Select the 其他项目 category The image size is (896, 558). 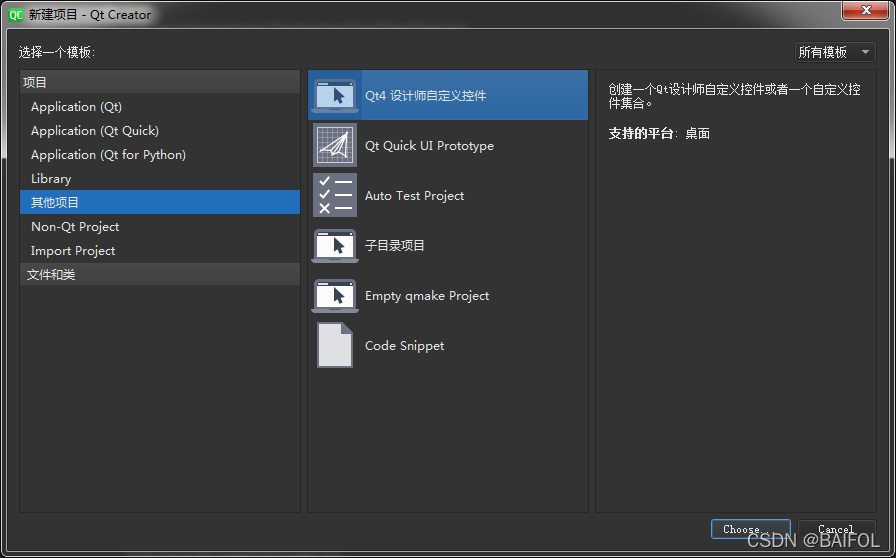click(160, 202)
